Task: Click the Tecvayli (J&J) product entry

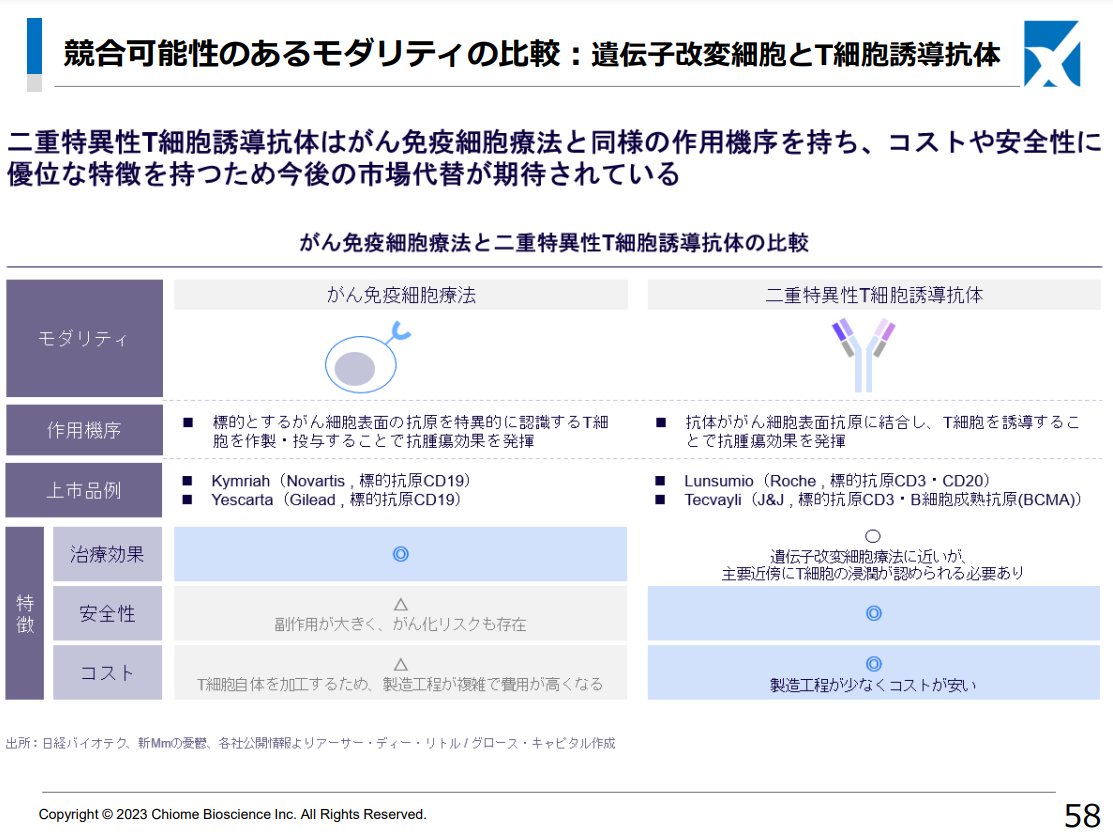Action: 883,500
